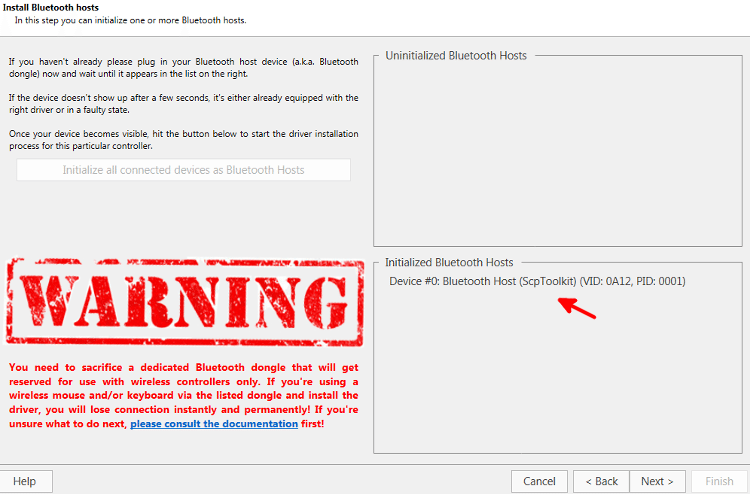
Task: Click the 'Install Bluetooth hosts' heading
Action: pyautogui.click(x=51, y=8)
